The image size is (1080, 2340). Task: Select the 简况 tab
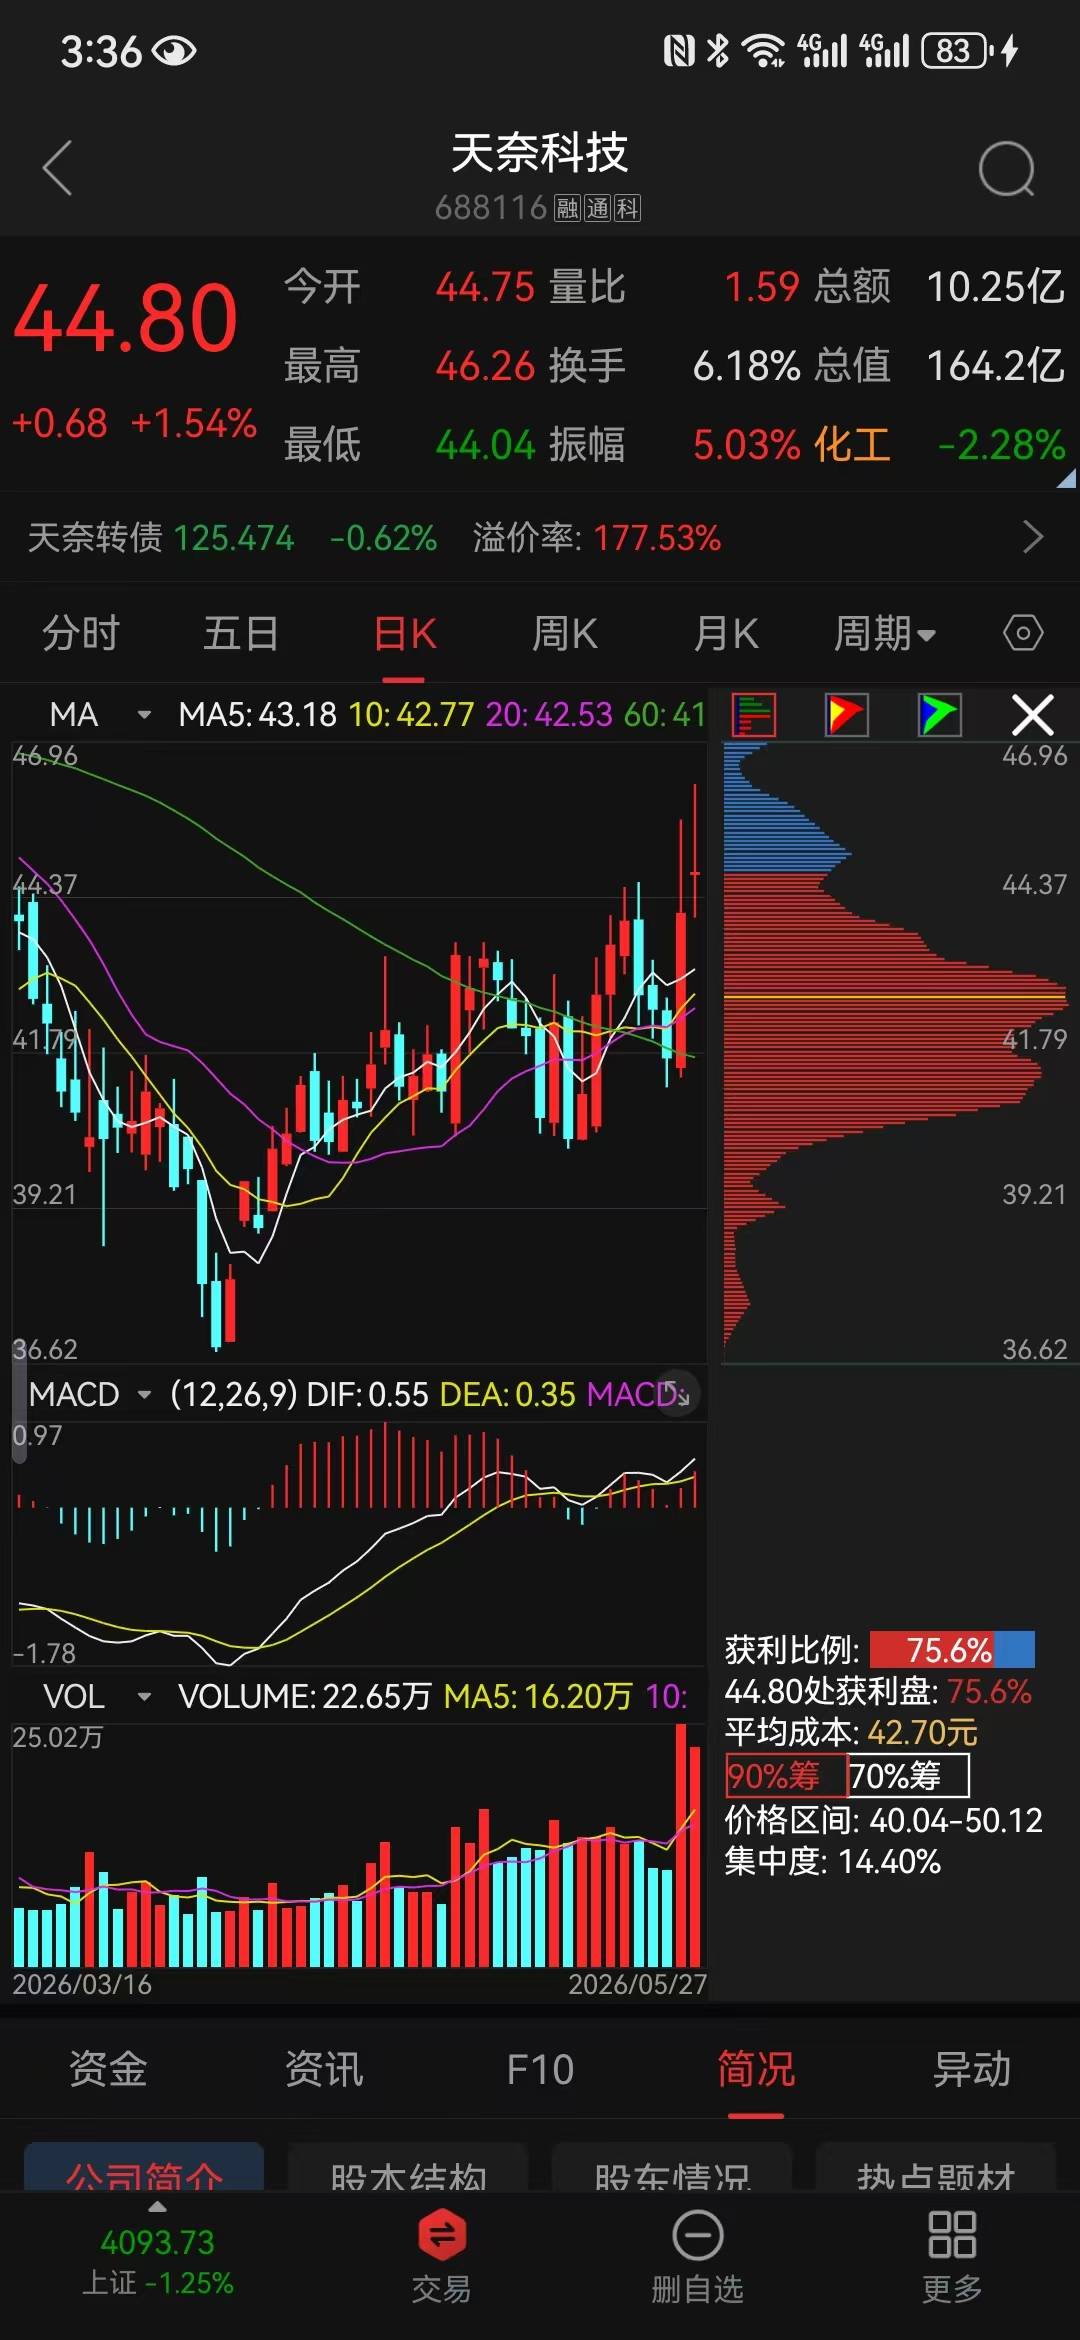(756, 2069)
